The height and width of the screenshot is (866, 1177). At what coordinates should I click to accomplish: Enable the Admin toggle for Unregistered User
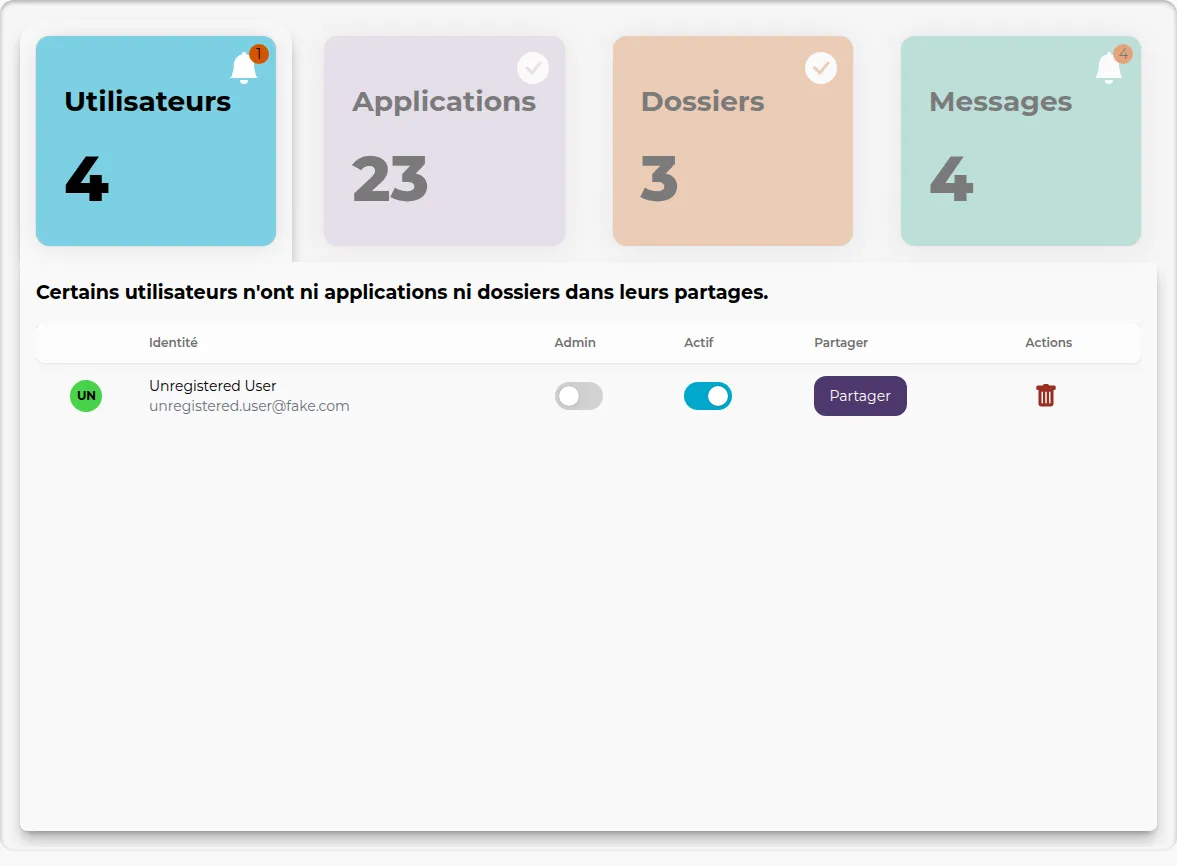click(x=578, y=396)
